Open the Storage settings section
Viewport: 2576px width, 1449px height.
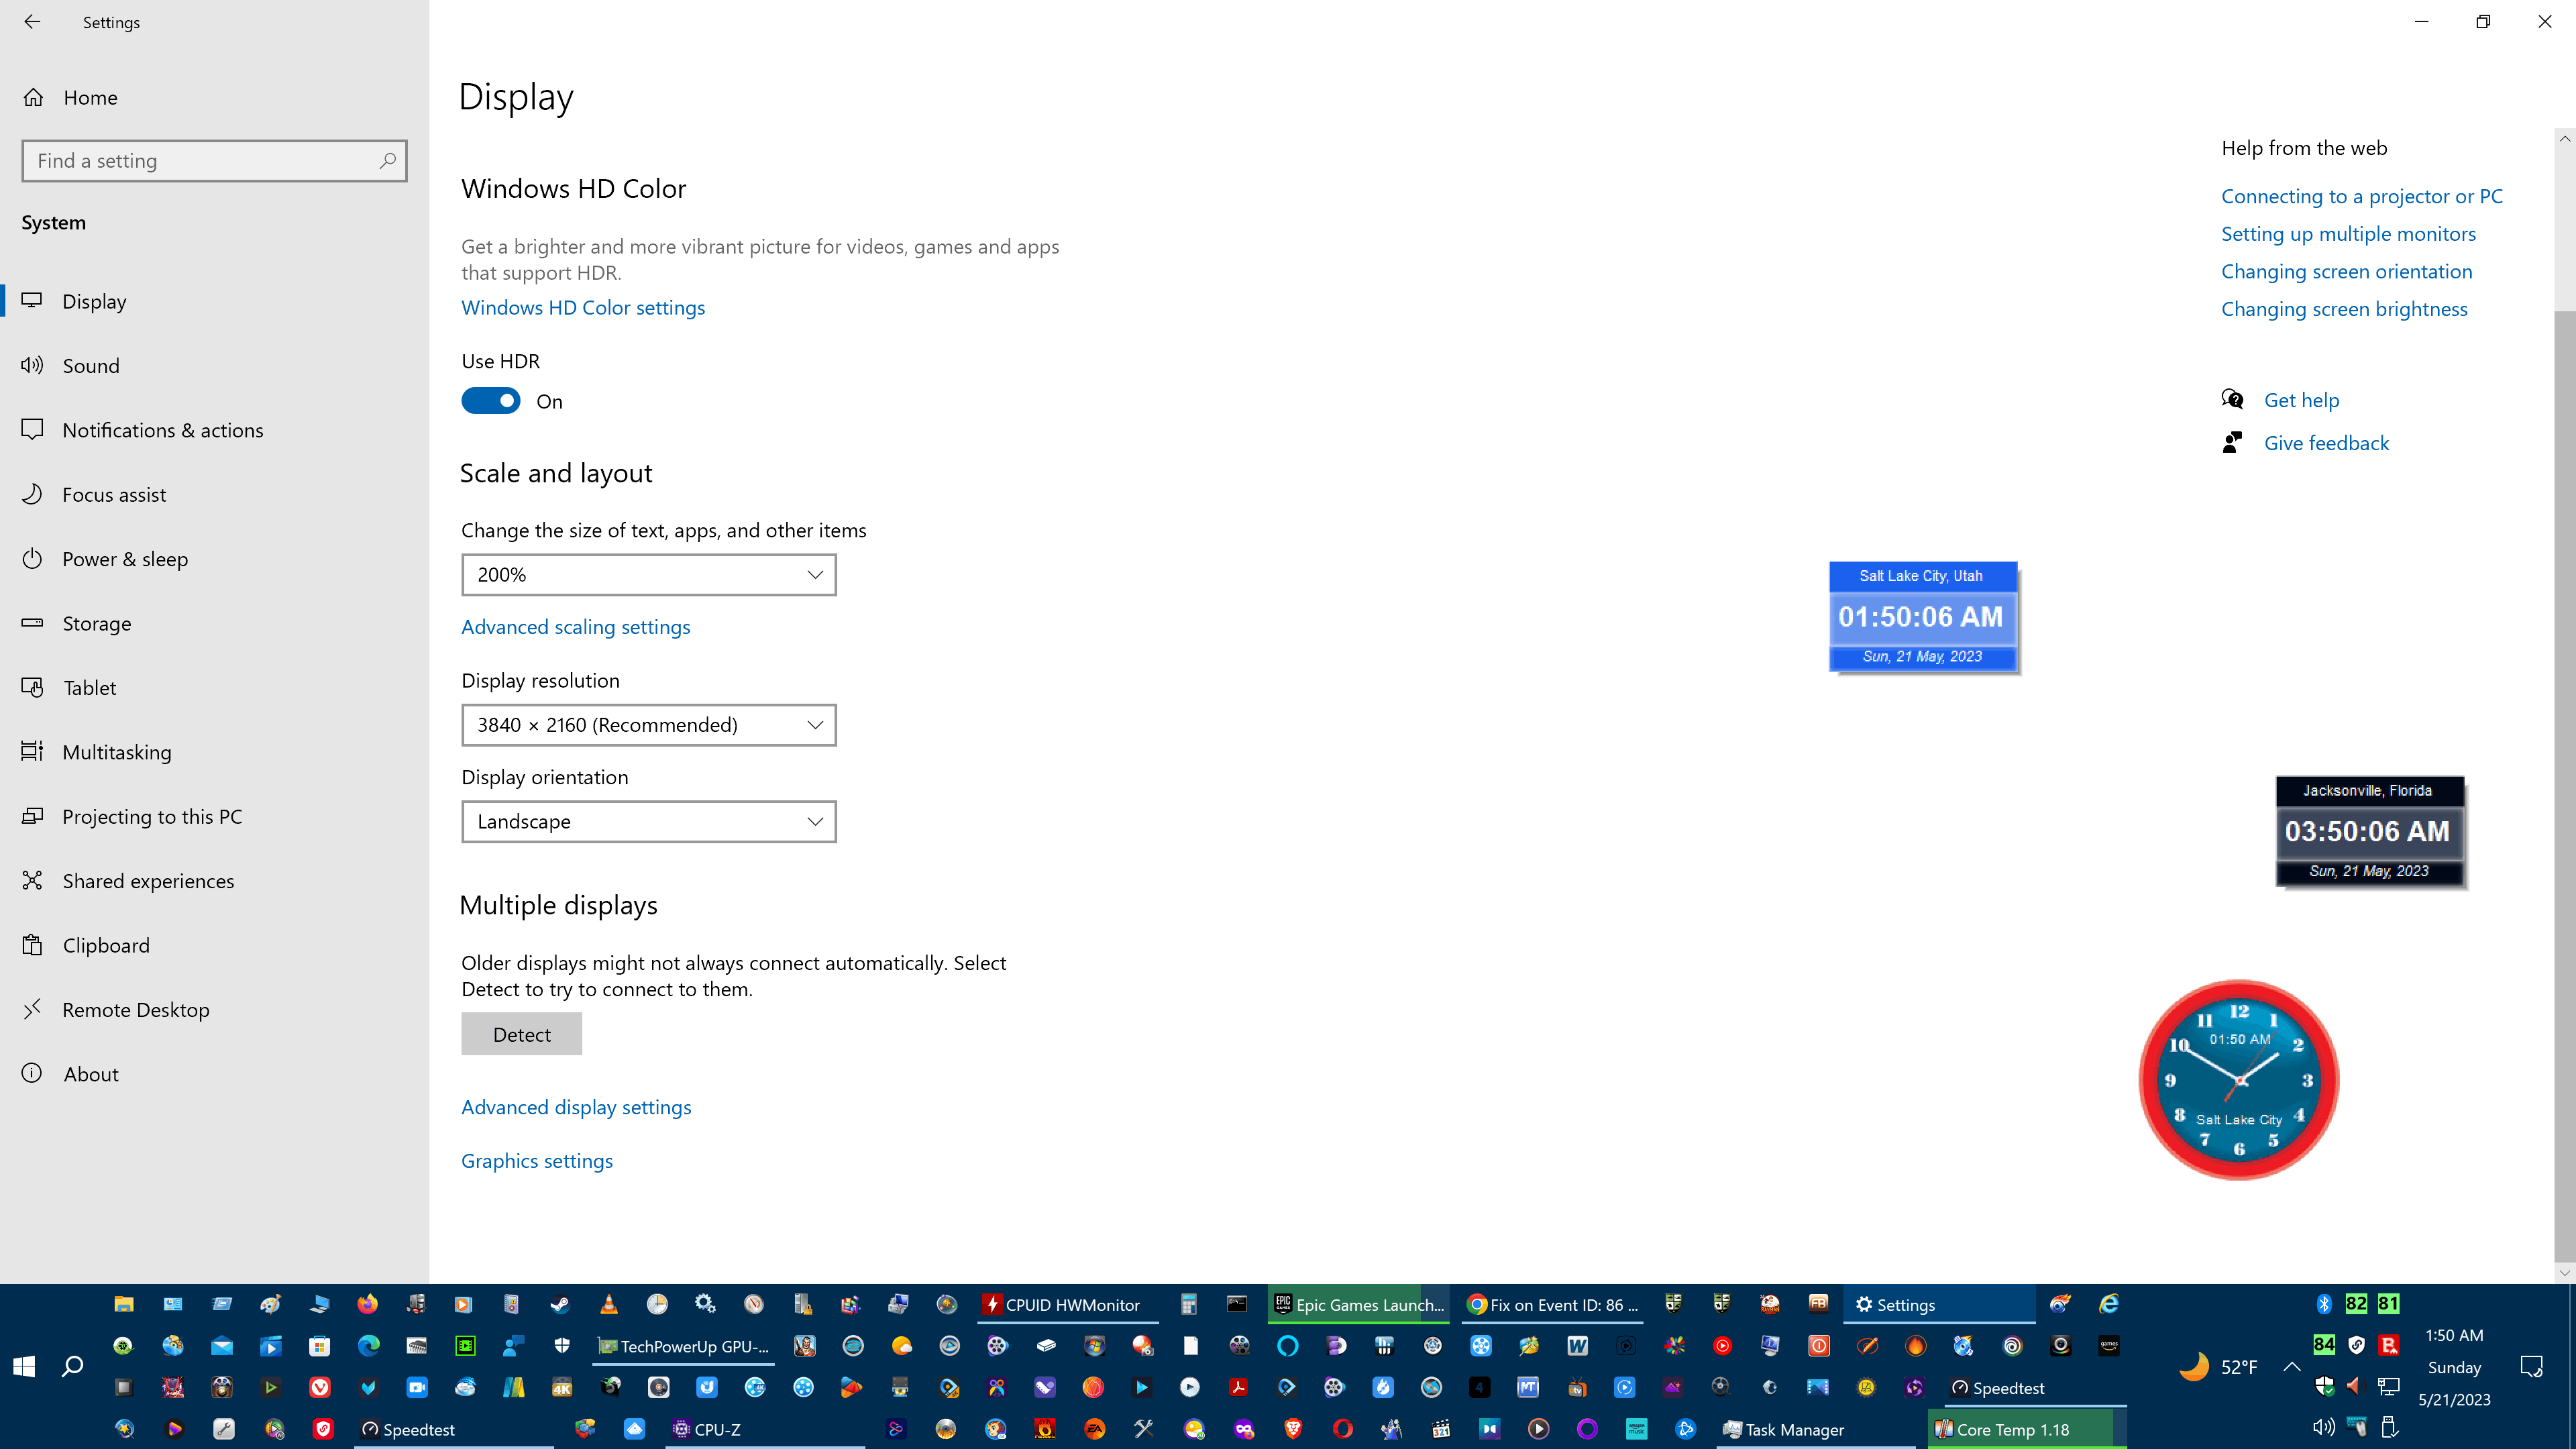click(x=96, y=623)
